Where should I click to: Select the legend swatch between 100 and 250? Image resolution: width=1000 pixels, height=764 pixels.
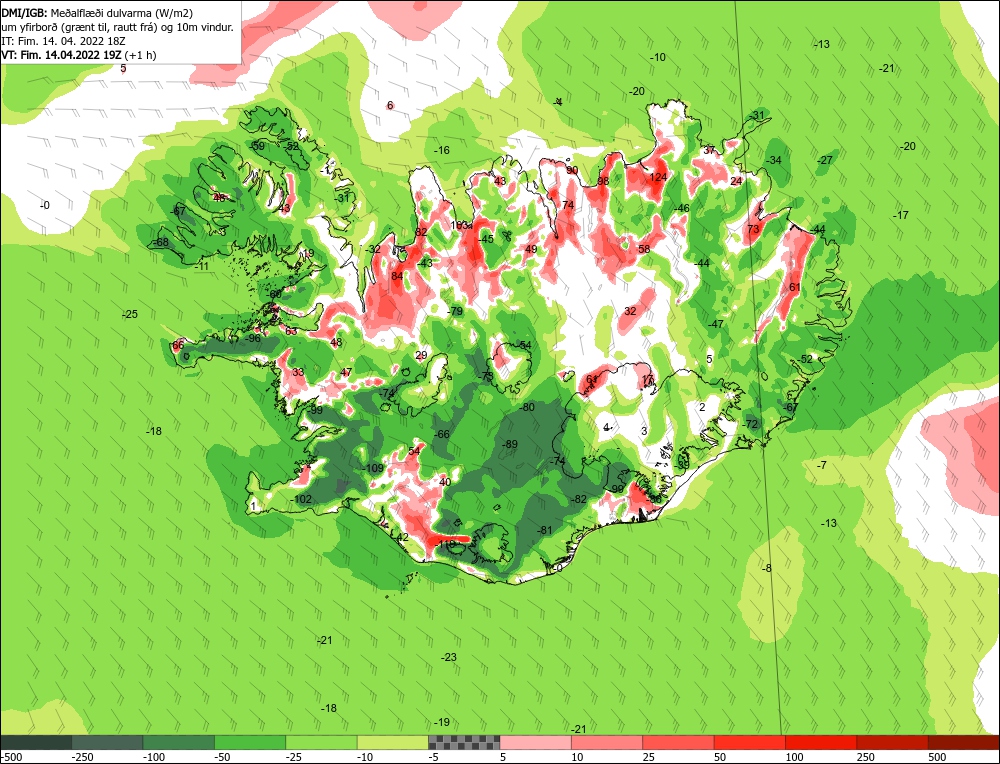[821, 742]
